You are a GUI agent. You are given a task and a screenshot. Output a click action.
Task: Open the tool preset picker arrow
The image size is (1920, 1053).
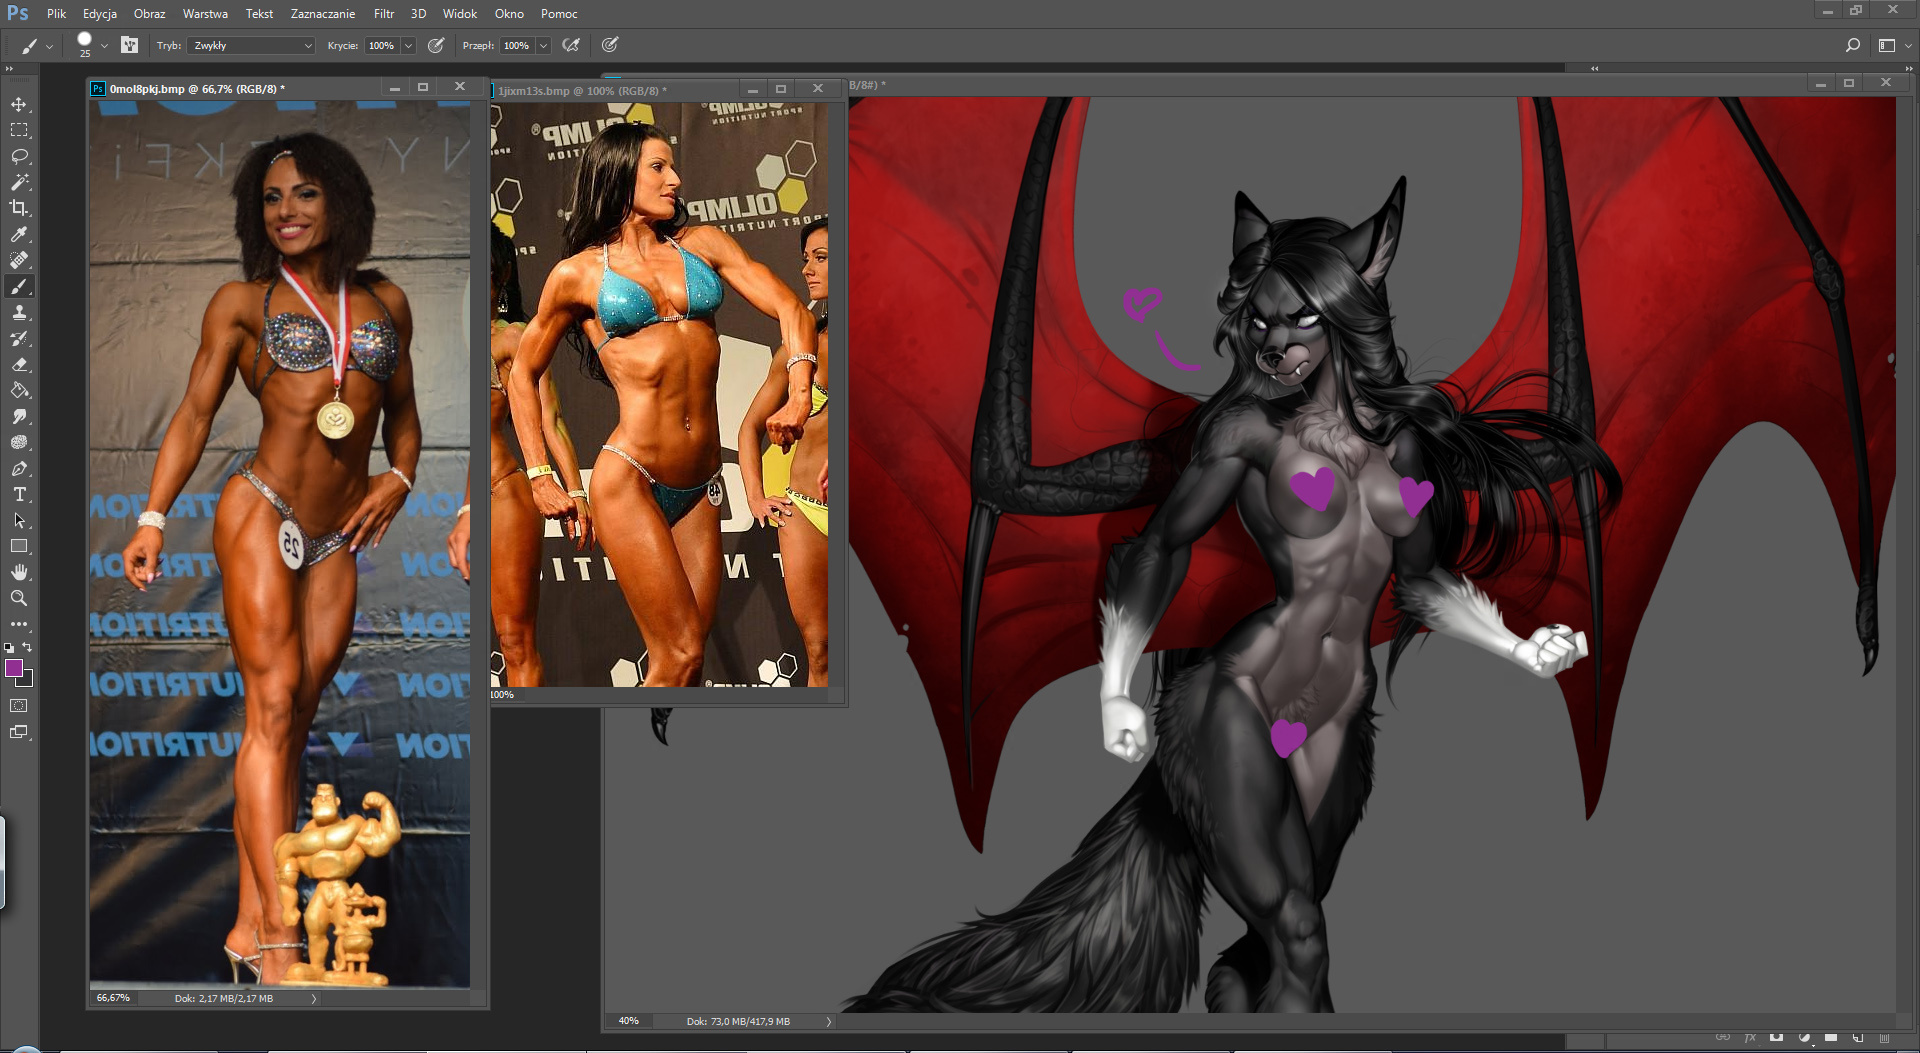(49, 46)
